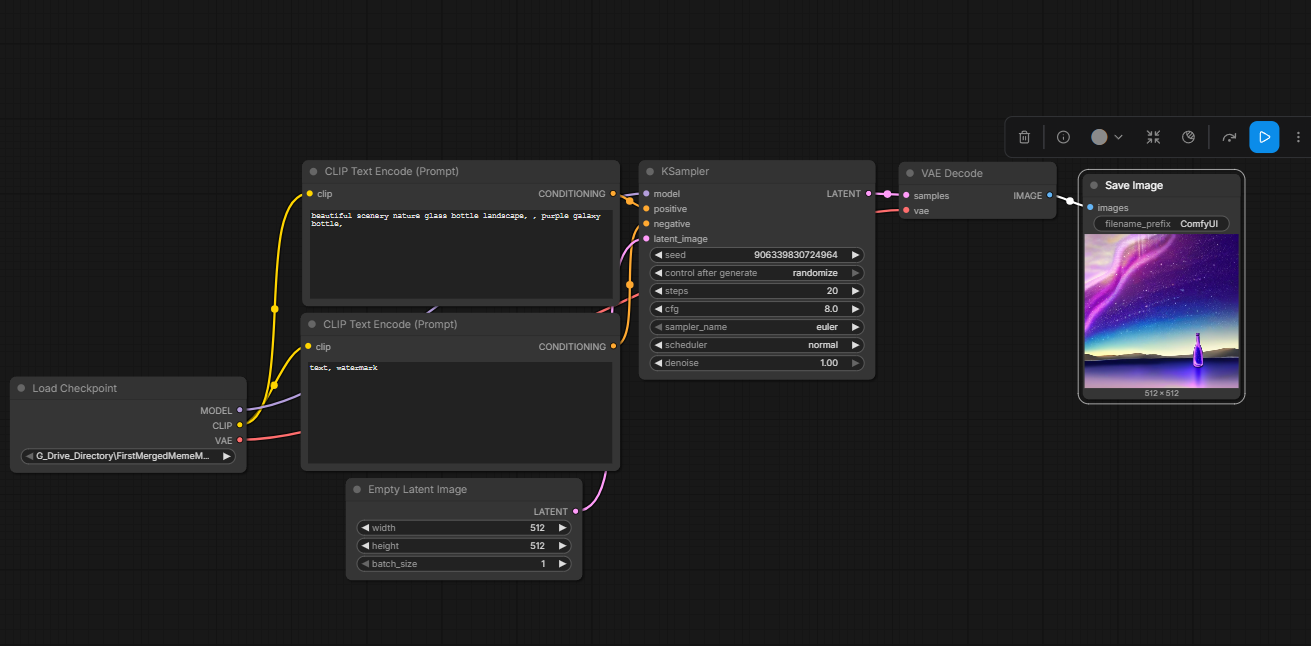Open the scheduler normal selector

[757, 345]
